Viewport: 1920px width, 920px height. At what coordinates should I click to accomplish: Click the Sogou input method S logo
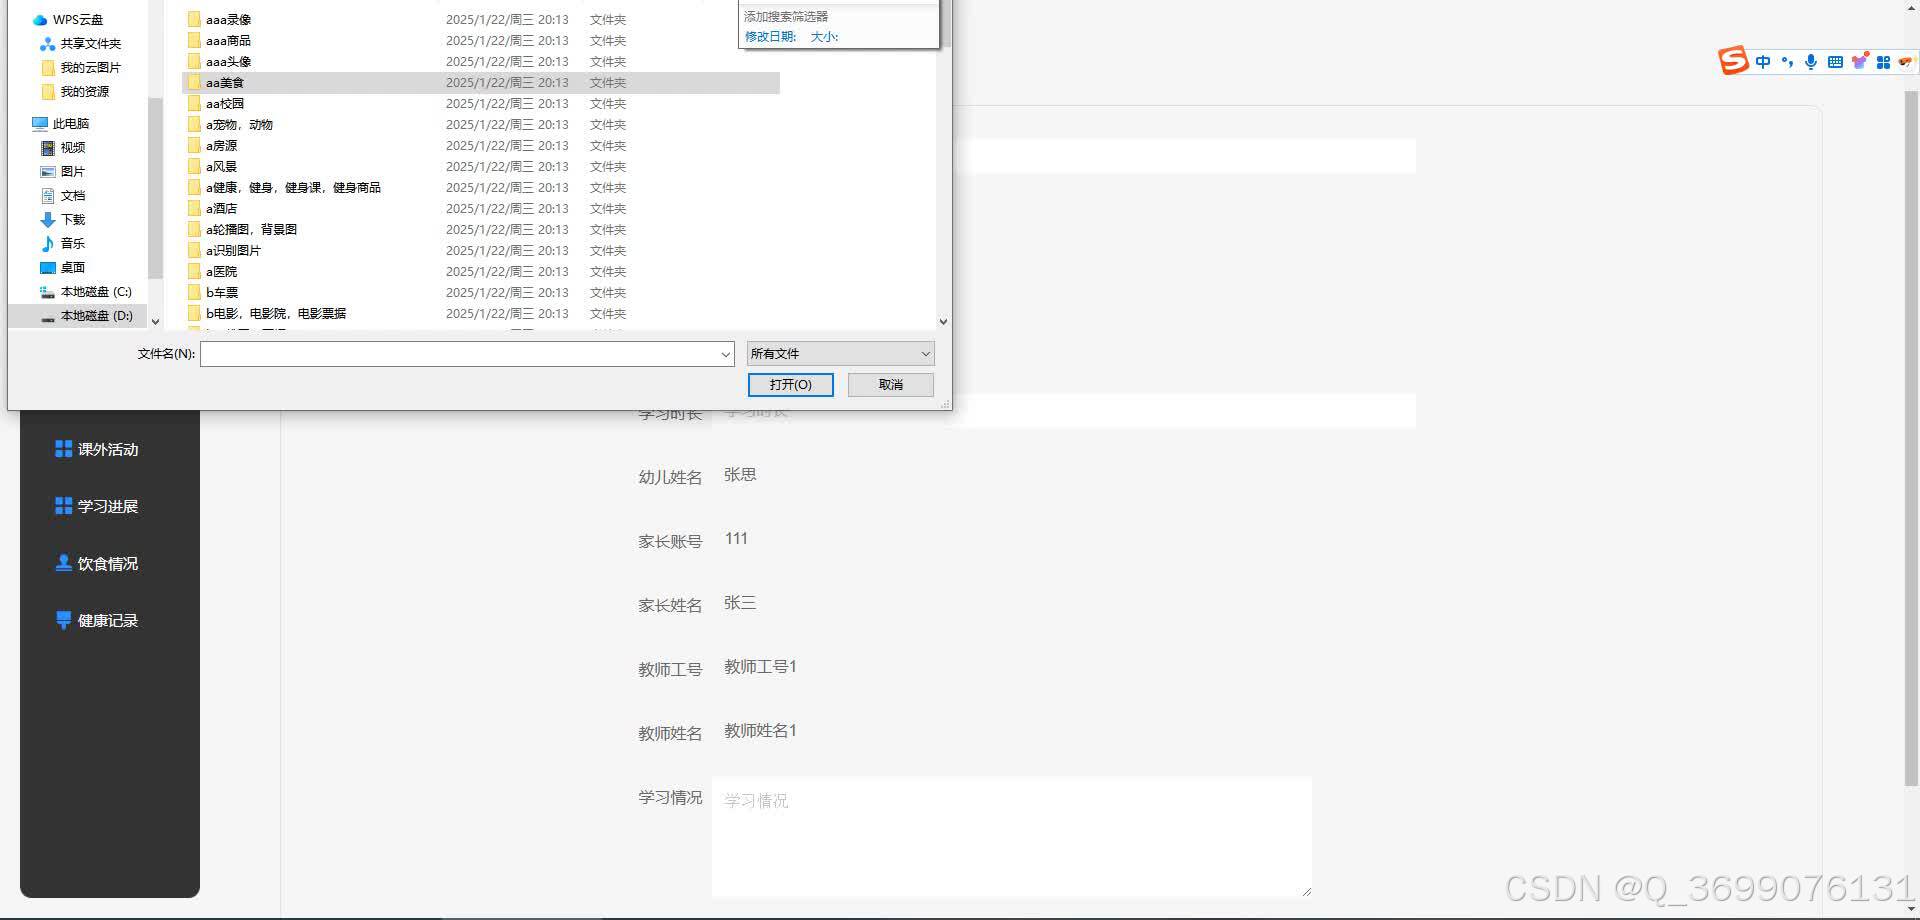tap(1733, 61)
